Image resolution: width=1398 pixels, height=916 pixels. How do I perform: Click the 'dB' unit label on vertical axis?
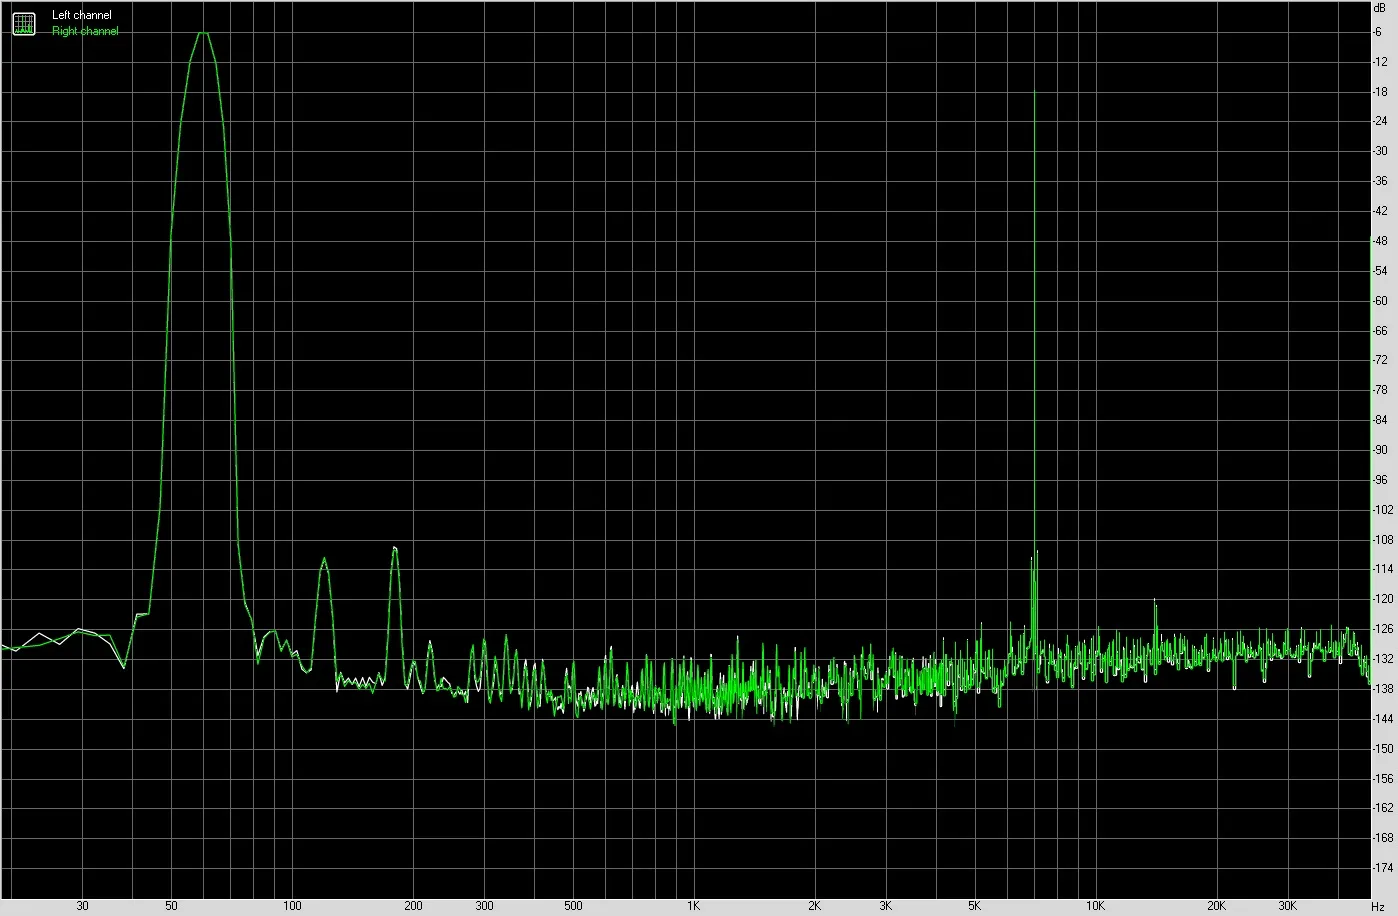click(1380, 7)
